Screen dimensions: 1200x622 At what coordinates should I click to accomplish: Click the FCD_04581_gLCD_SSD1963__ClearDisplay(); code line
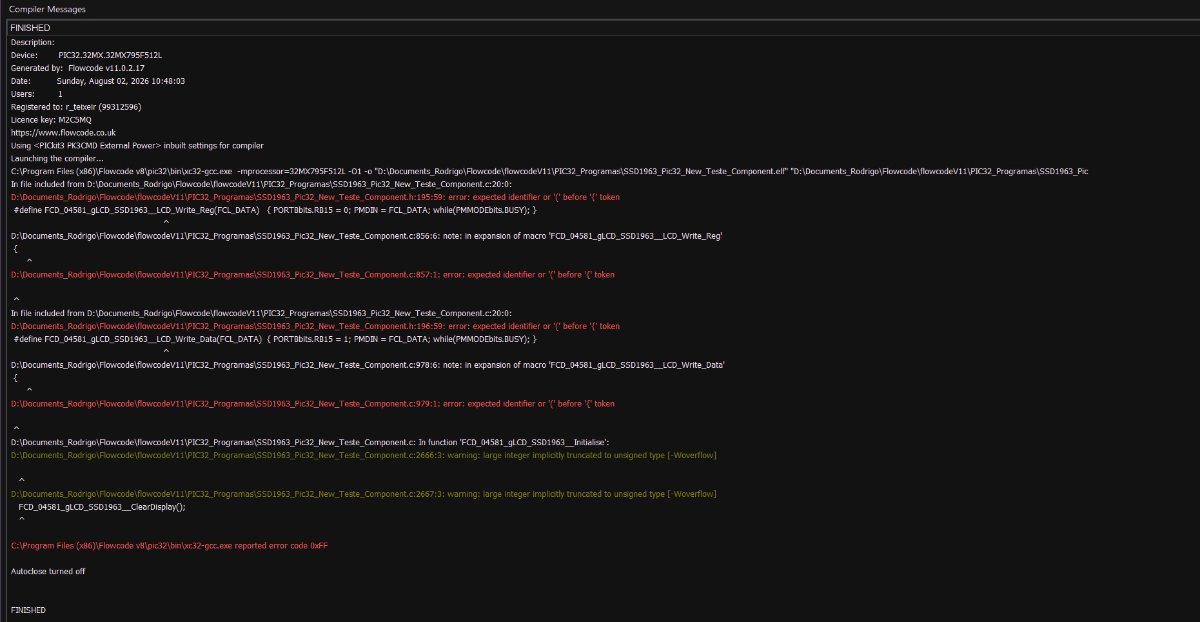coord(102,507)
